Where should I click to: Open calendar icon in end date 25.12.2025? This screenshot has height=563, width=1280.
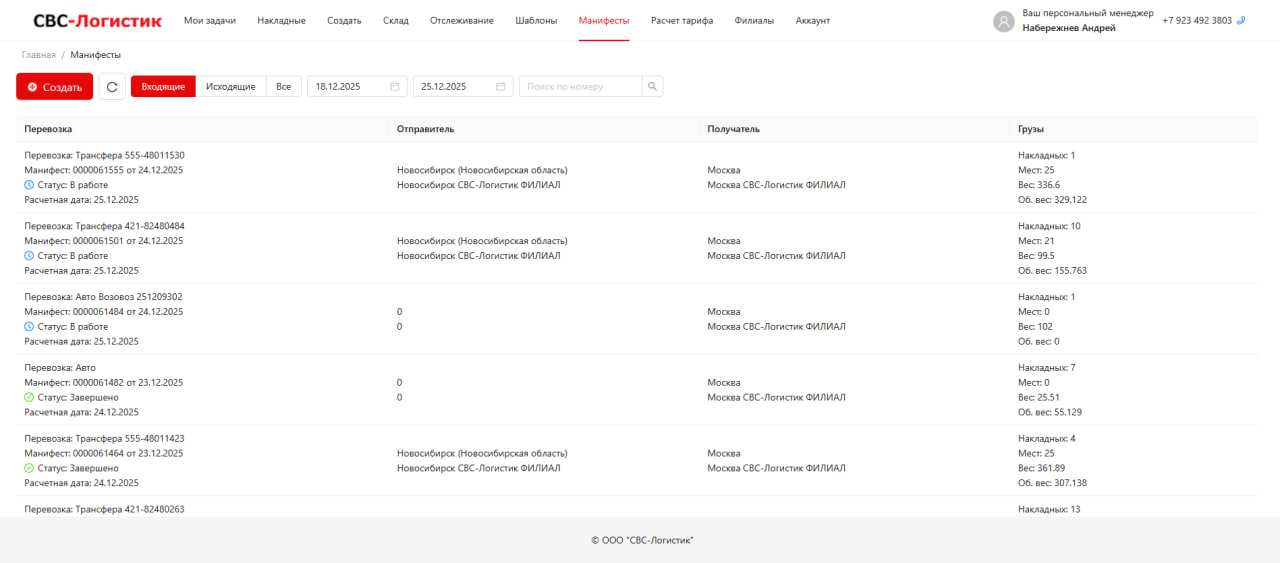pyautogui.click(x=501, y=87)
